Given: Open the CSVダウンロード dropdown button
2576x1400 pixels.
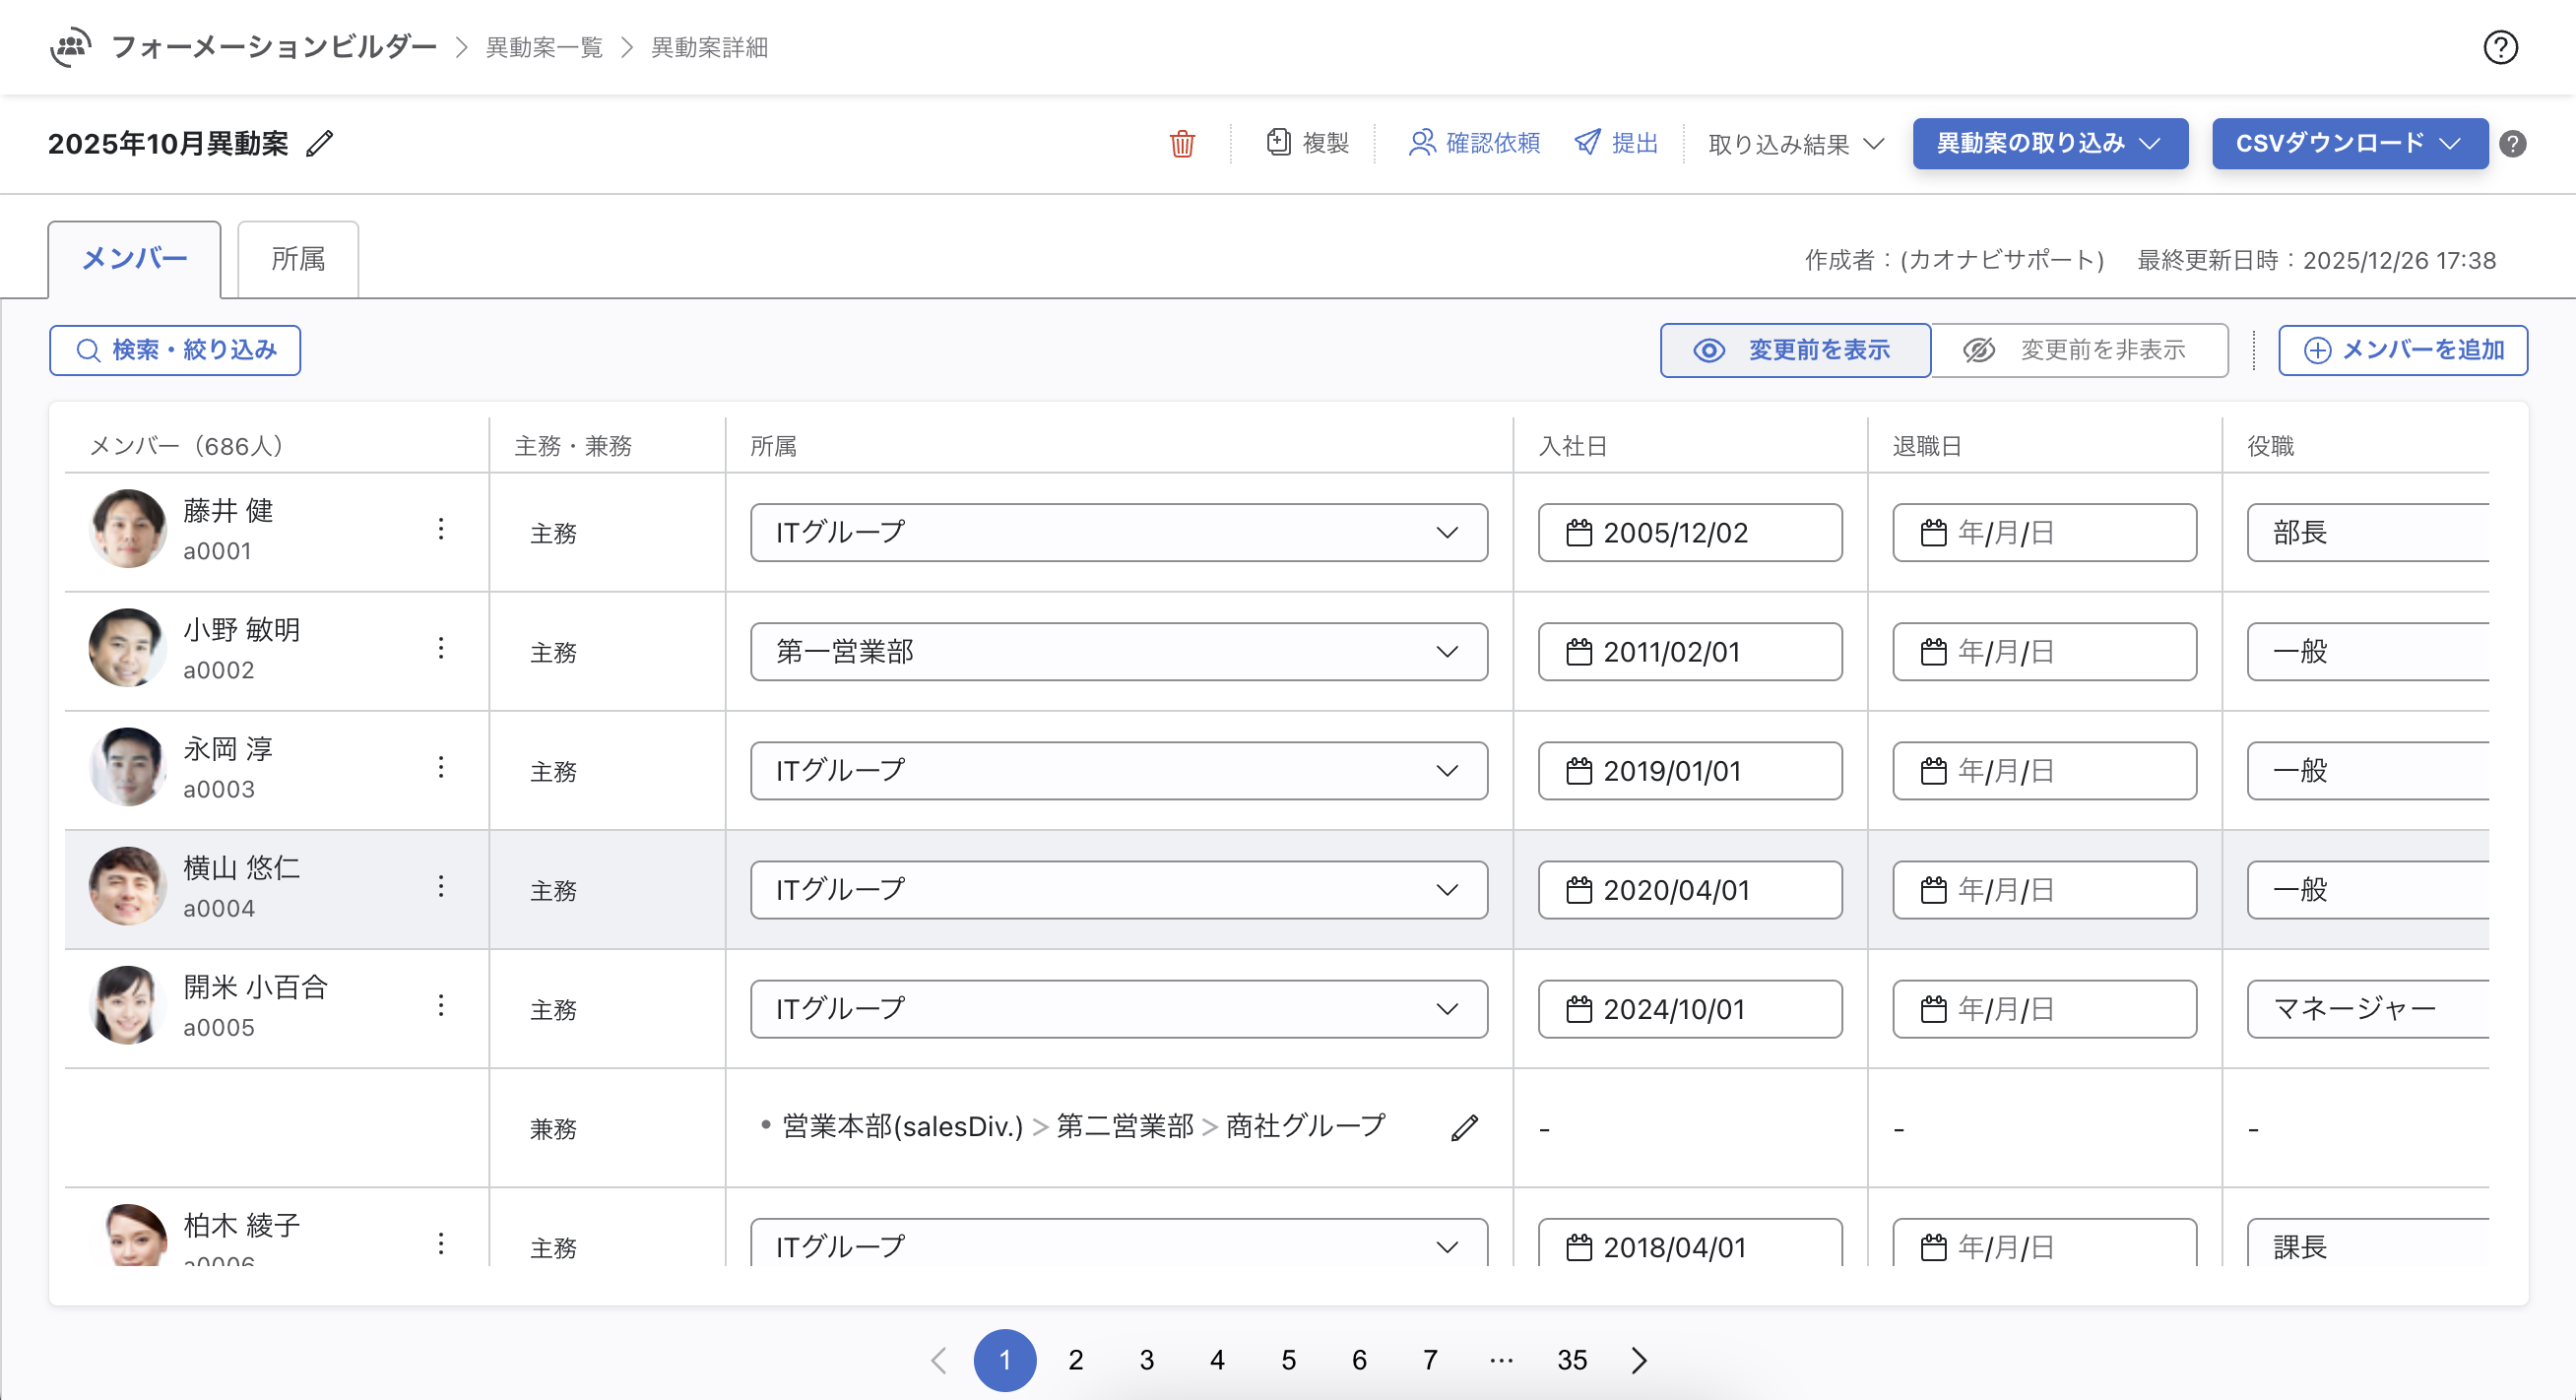Looking at the screenshot, I should tap(2348, 143).
